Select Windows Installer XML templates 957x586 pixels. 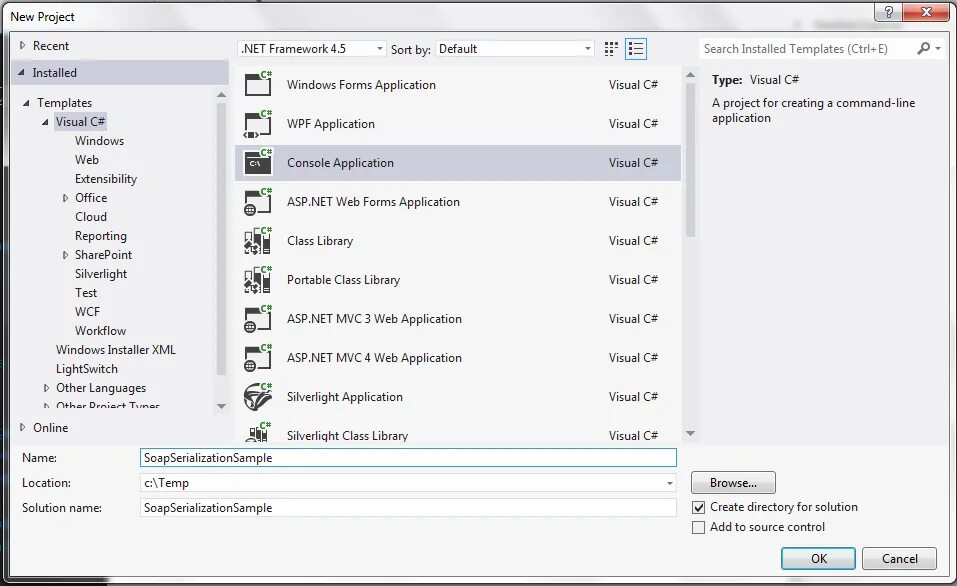tap(116, 350)
